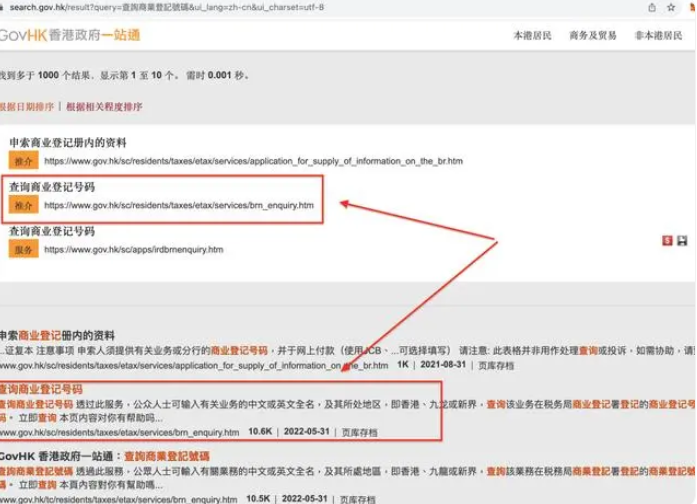Open 非本港居民 menu

click(658, 36)
